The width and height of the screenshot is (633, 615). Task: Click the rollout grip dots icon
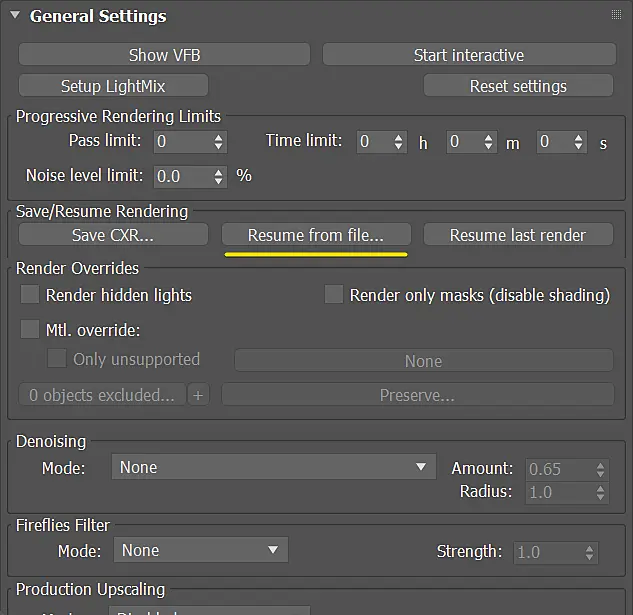pyautogui.click(x=616, y=15)
